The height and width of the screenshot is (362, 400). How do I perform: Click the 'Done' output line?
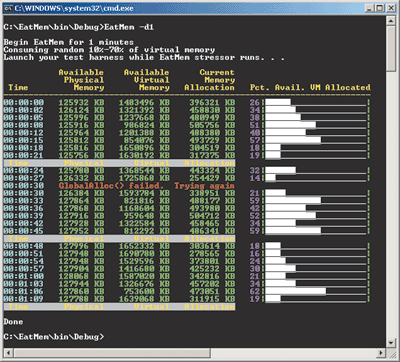pyautogui.click(x=13, y=322)
